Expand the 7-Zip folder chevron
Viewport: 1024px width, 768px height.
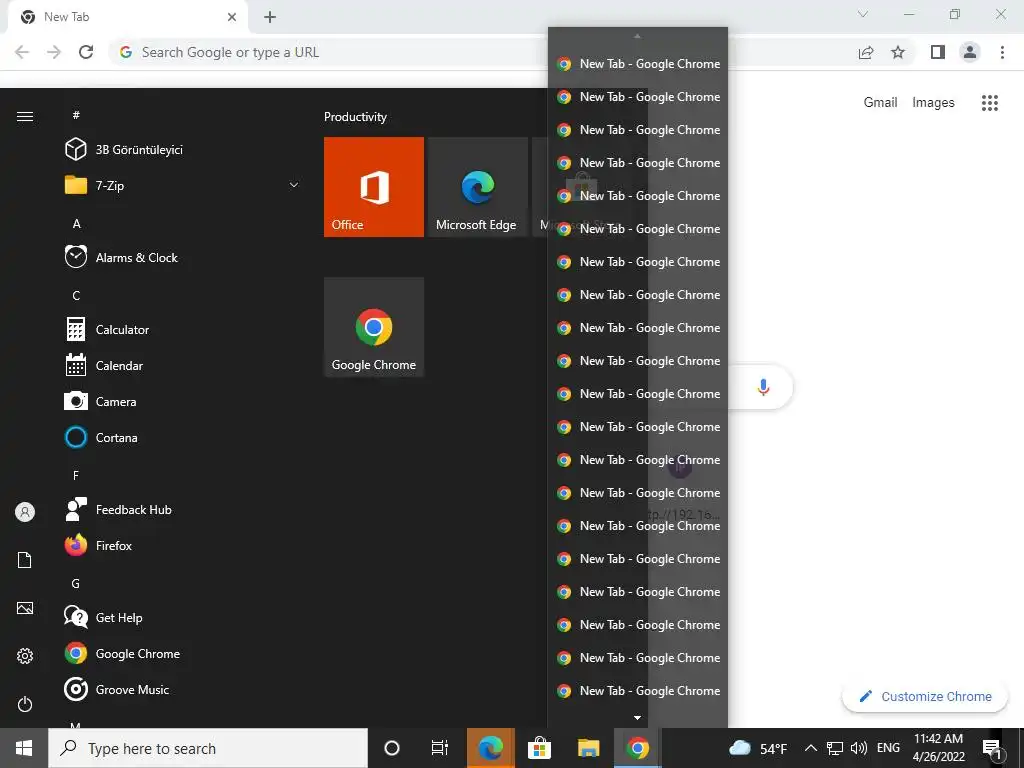point(294,185)
